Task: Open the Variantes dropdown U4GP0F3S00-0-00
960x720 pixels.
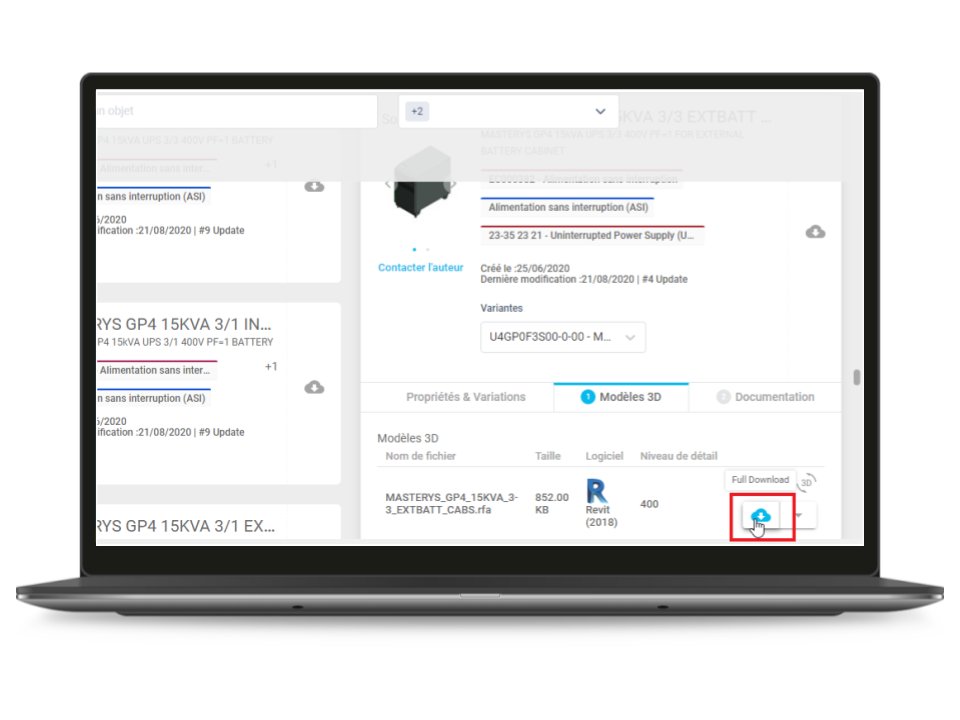Action: (x=563, y=337)
